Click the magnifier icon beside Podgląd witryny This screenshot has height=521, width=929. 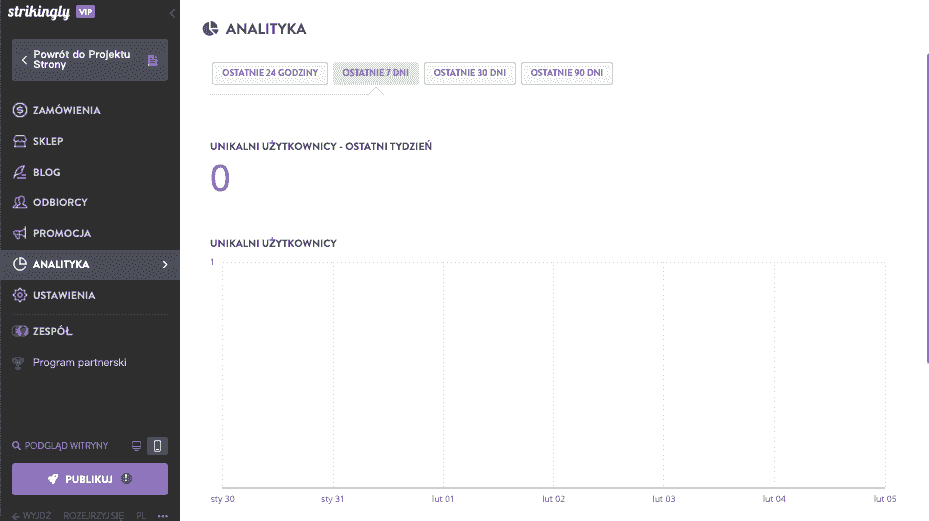pyautogui.click(x=17, y=446)
